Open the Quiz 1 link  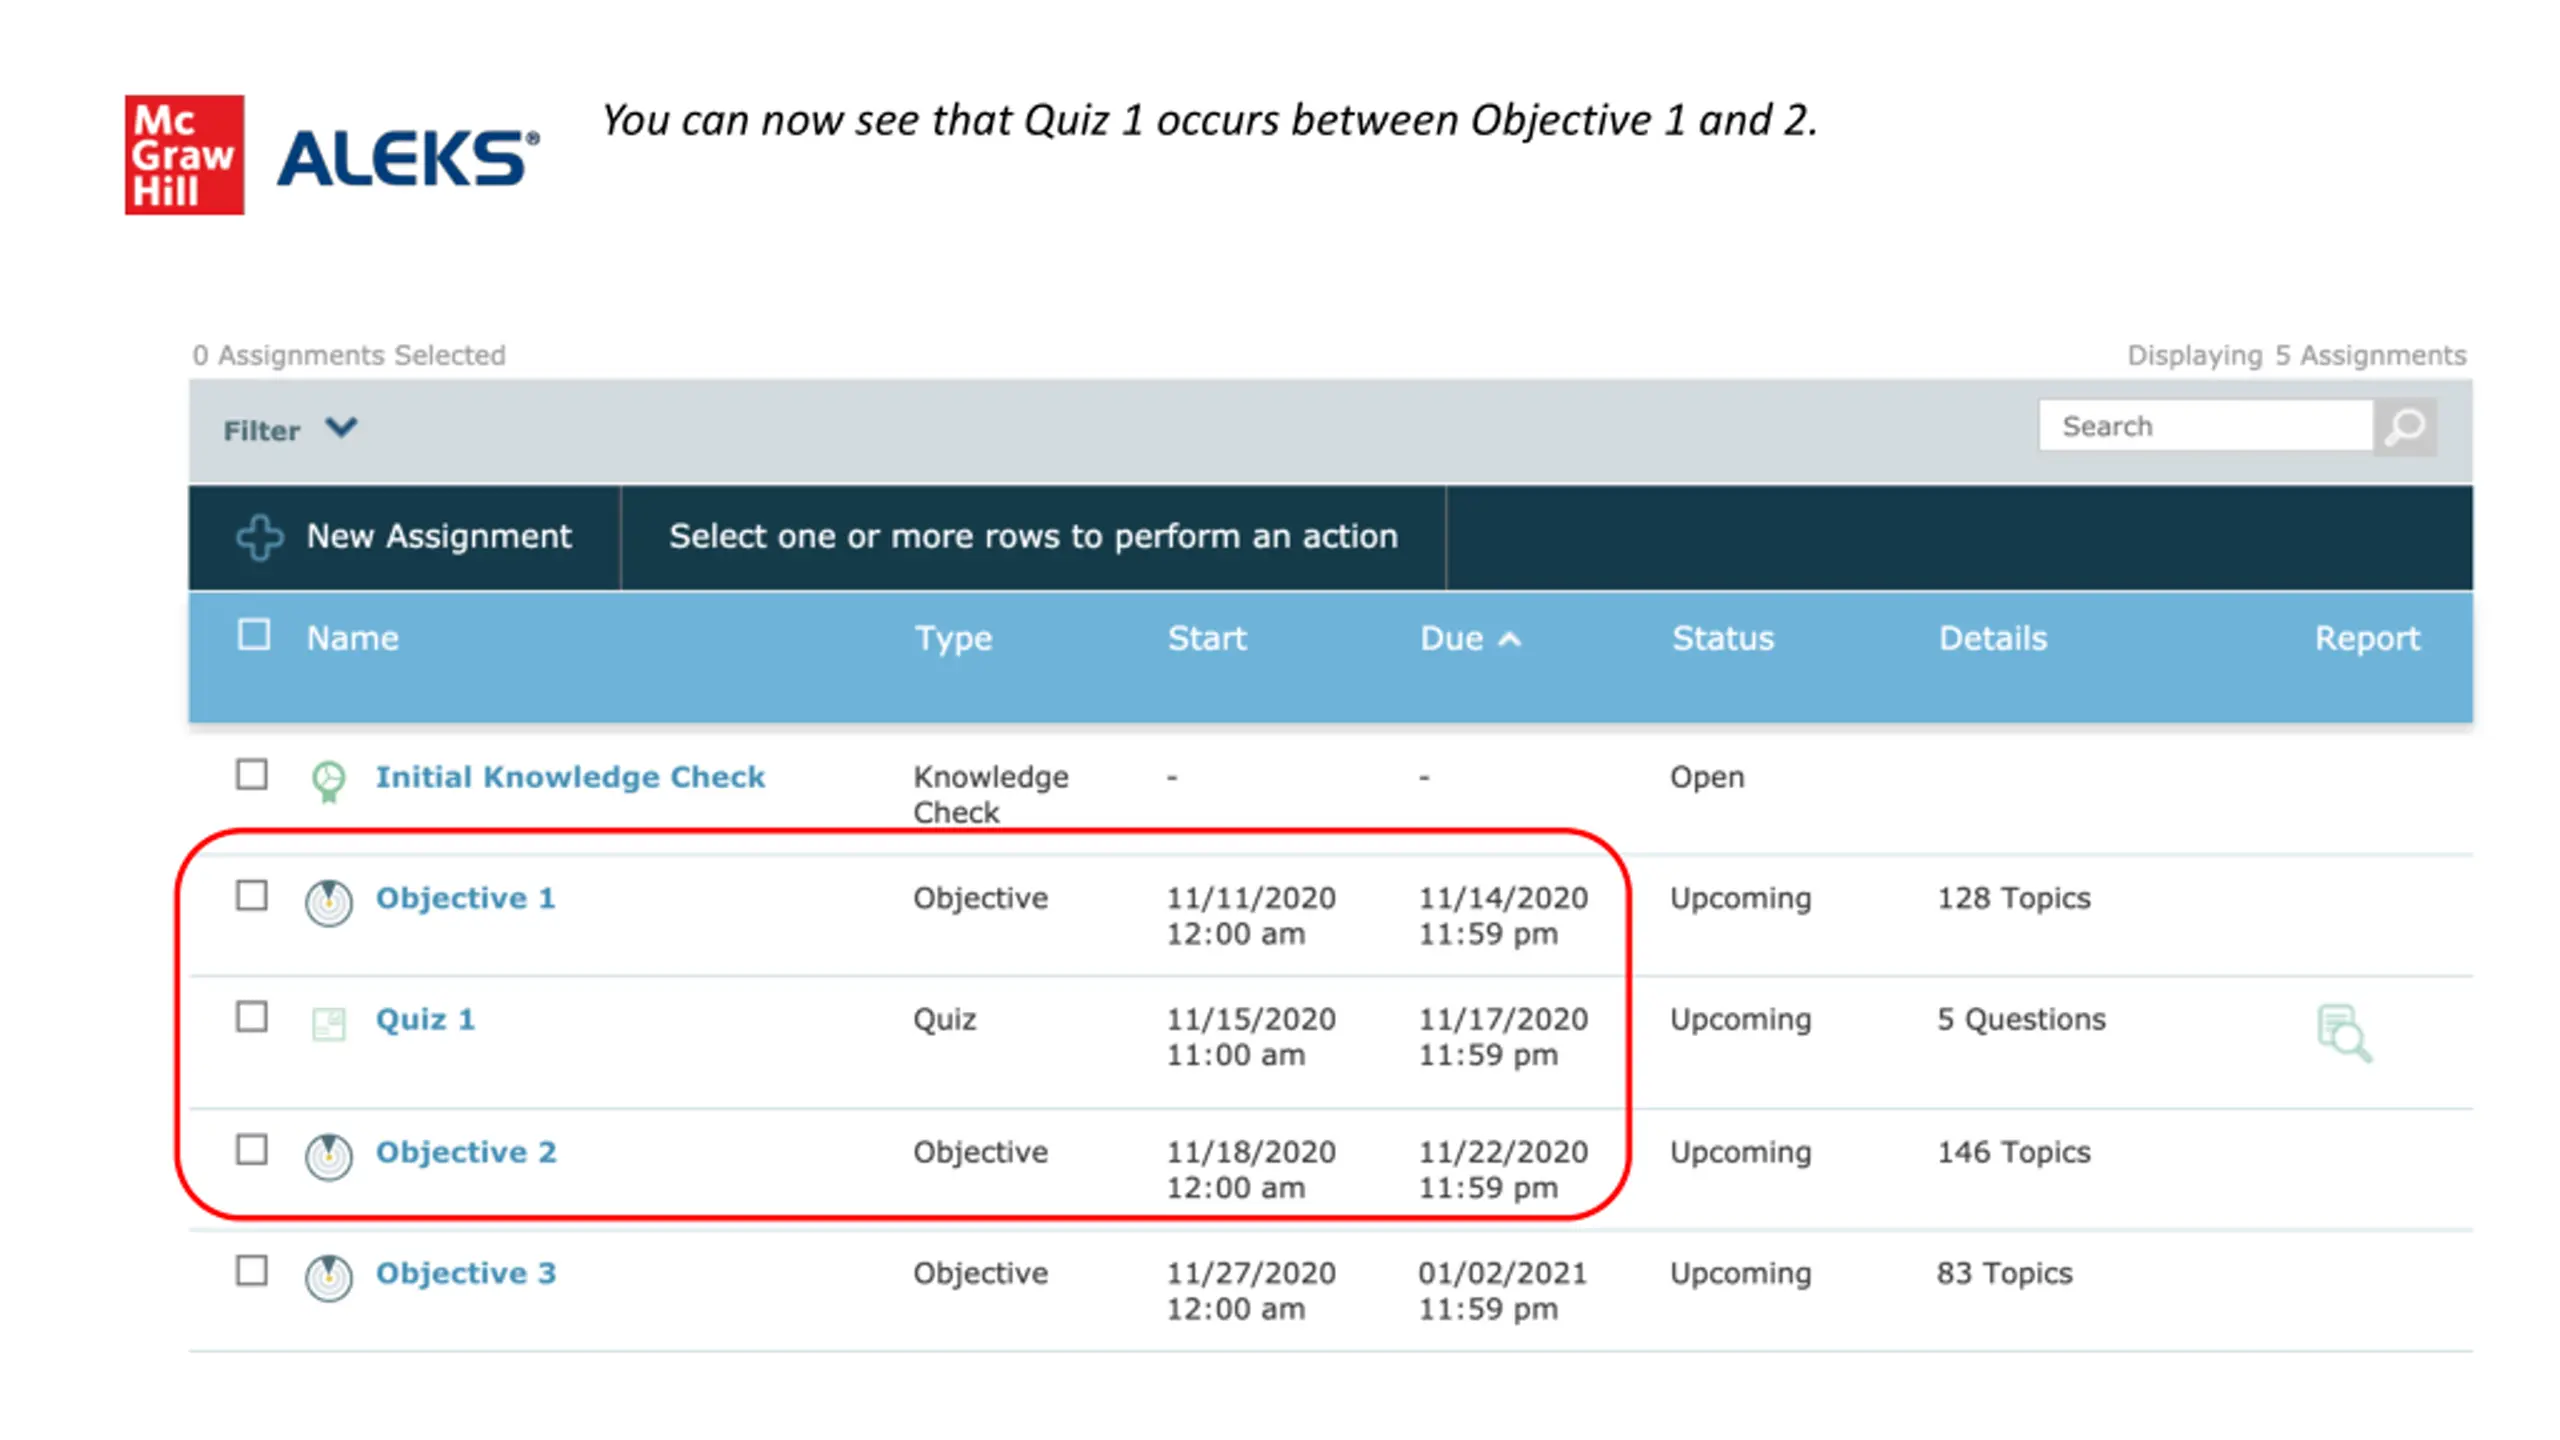(425, 1019)
